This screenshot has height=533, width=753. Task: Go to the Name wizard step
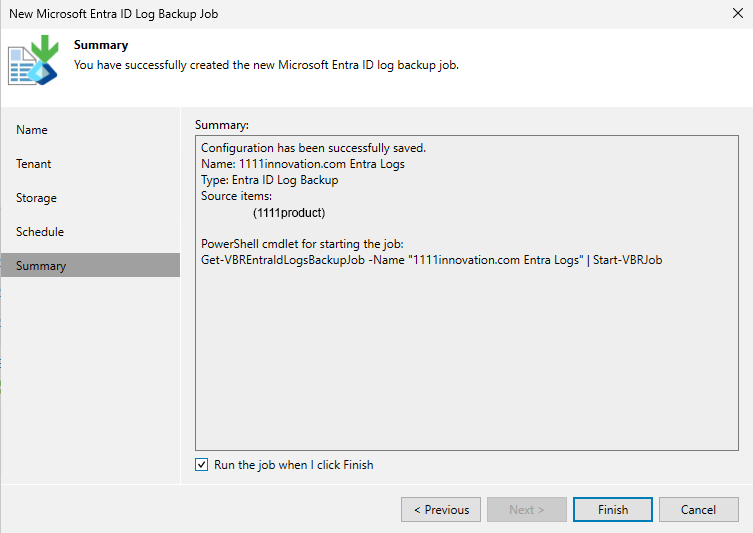tap(32, 130)
